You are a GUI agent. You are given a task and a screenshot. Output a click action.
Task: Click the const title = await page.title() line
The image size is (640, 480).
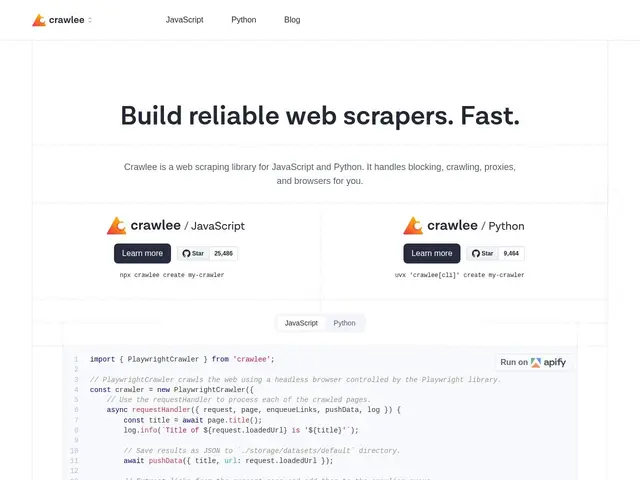click(193, 420)
